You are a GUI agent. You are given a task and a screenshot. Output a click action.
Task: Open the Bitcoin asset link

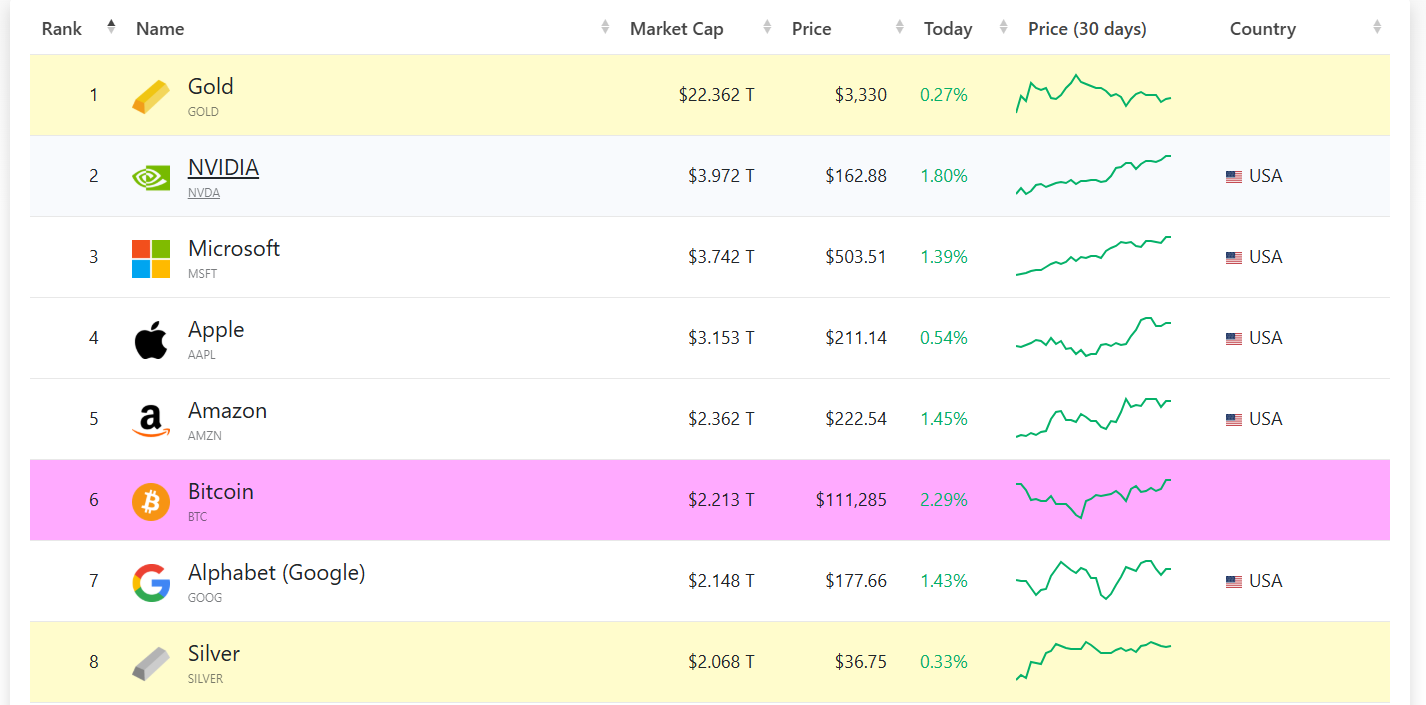(221, 492)
